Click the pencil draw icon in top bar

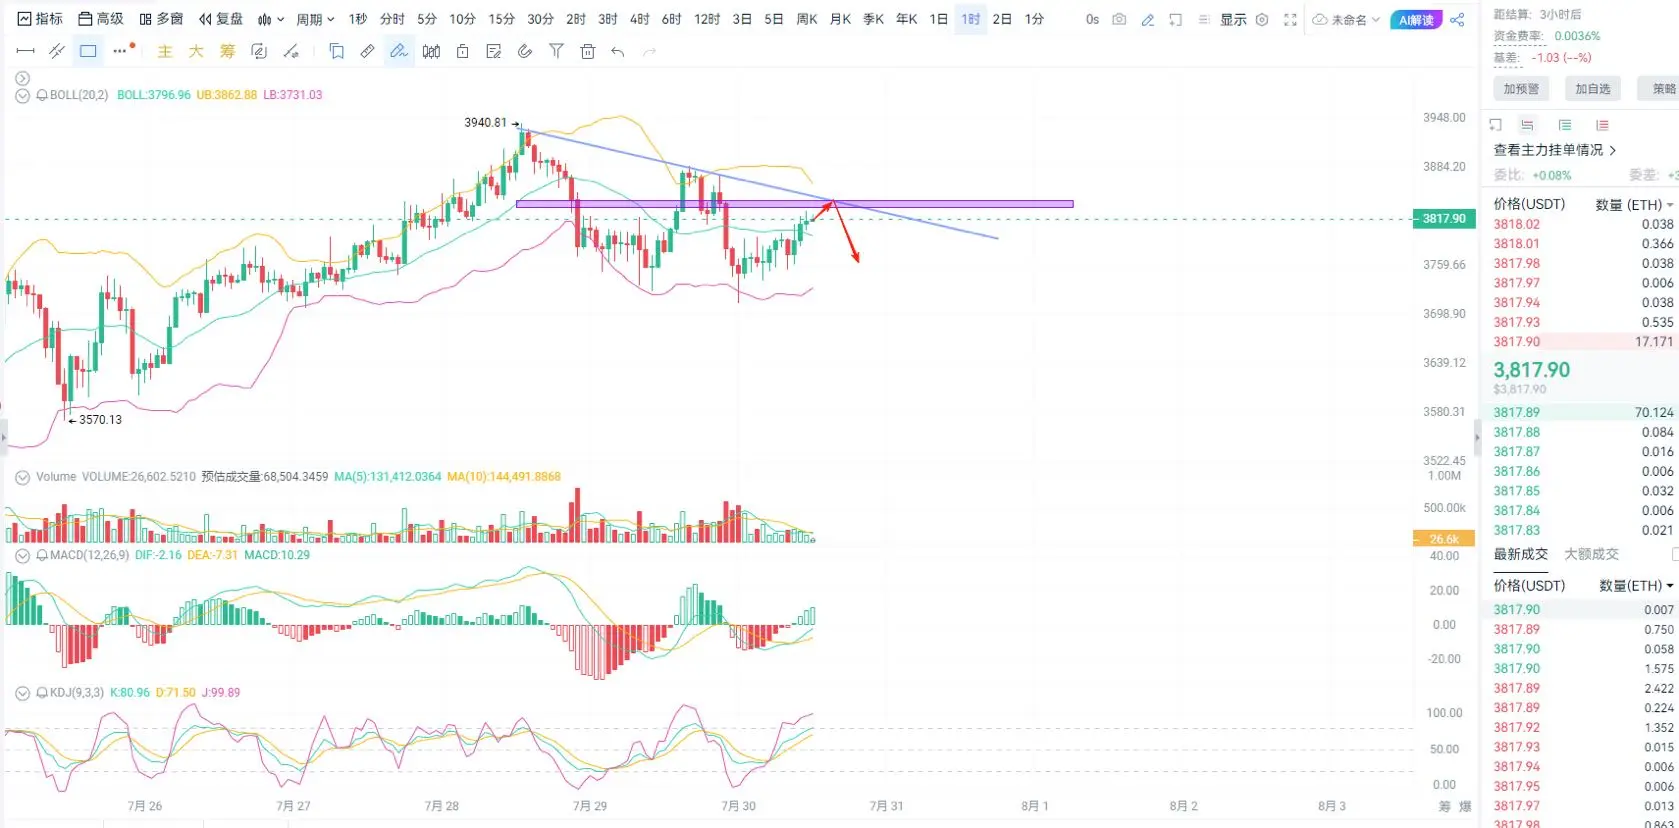[1148, 19]
